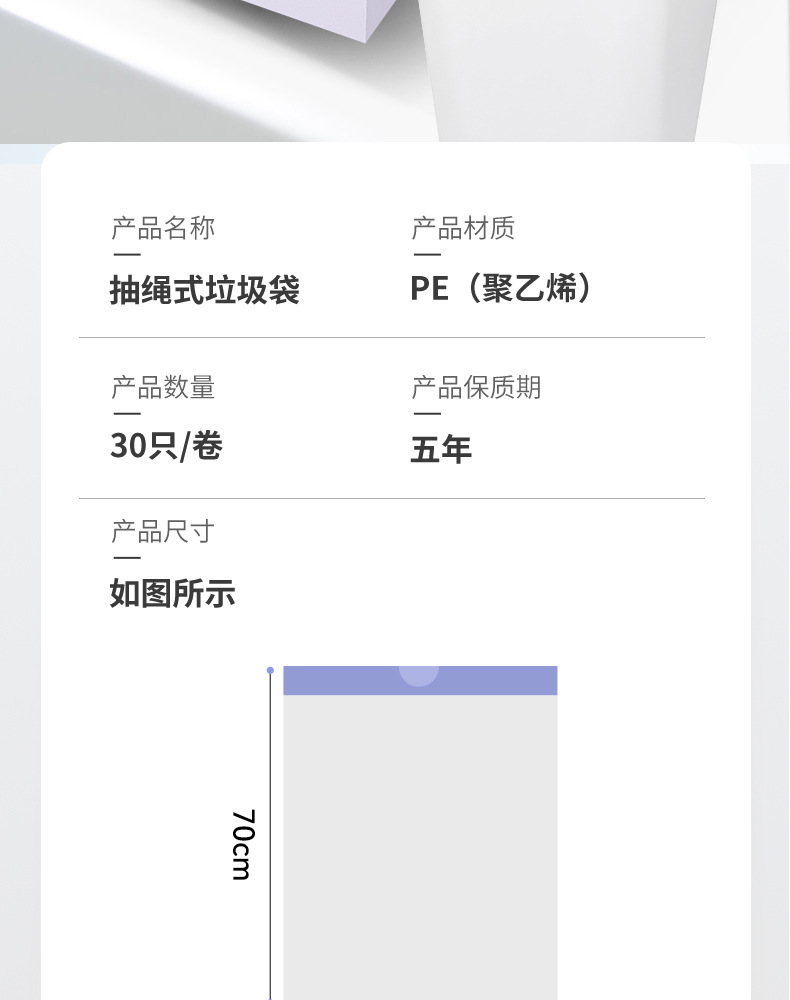
Task: Click the 70cm height dimension label
Action: 242,845
